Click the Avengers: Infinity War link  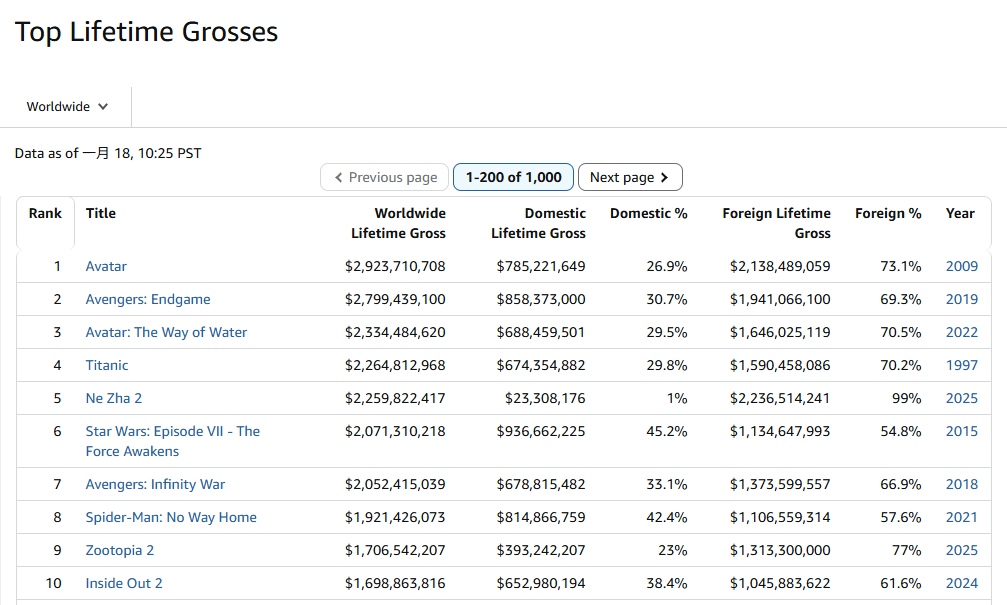click(x=155, y=484)
